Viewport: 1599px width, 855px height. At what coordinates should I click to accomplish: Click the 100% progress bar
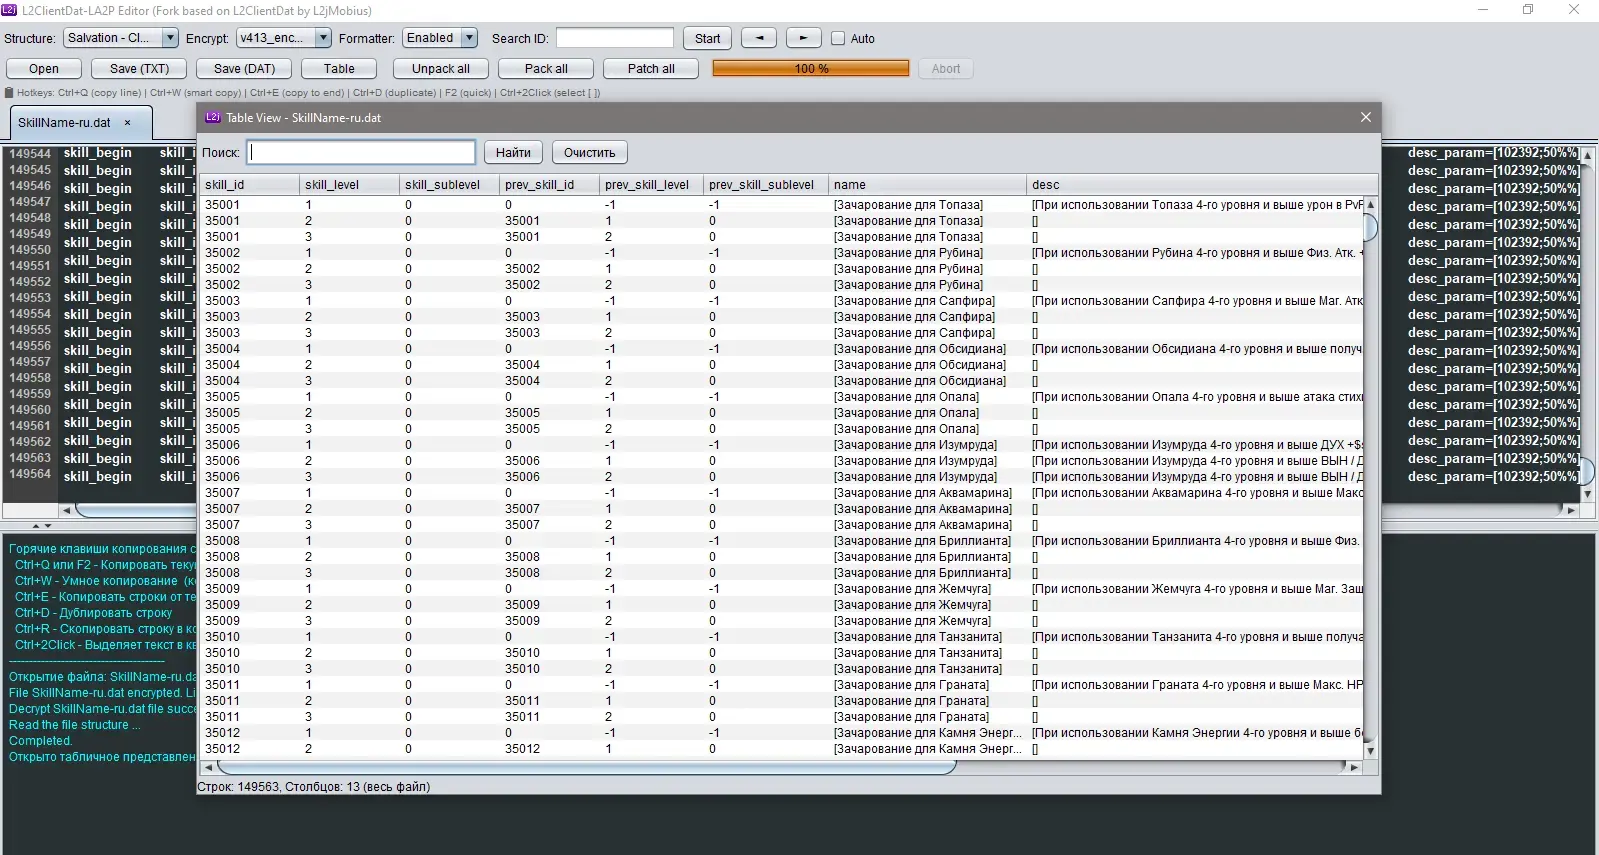pyautogui.click(x=811, y=68)
